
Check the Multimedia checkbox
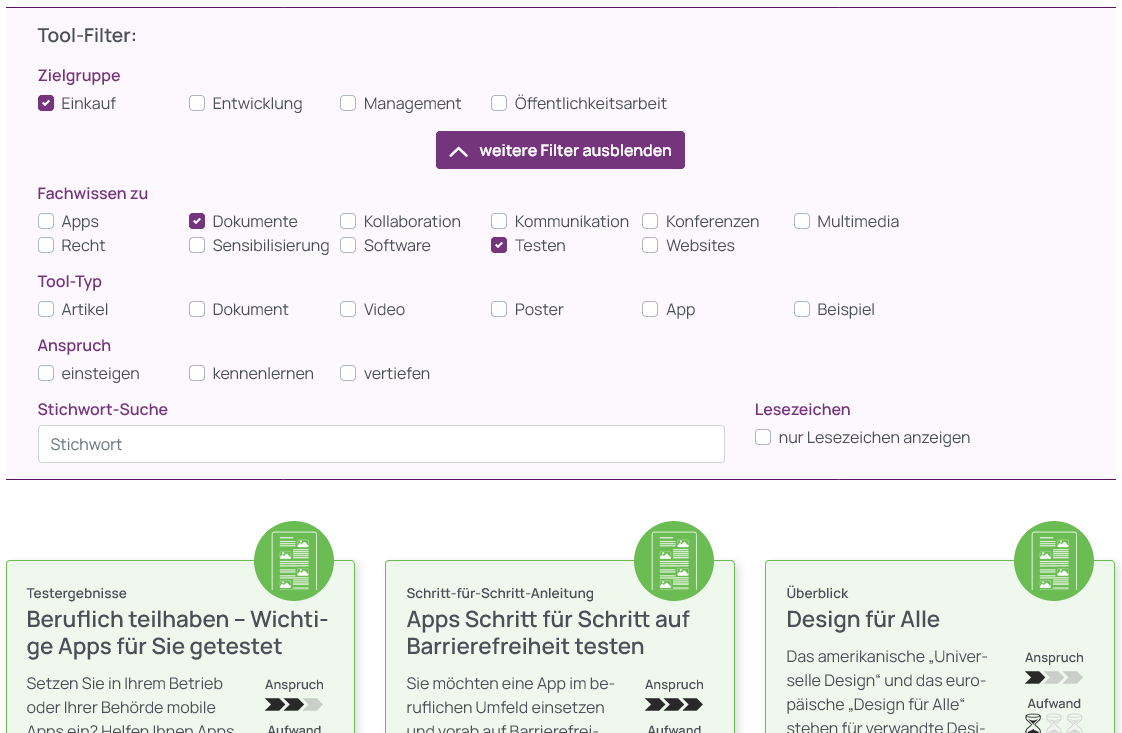pos(801,221)
